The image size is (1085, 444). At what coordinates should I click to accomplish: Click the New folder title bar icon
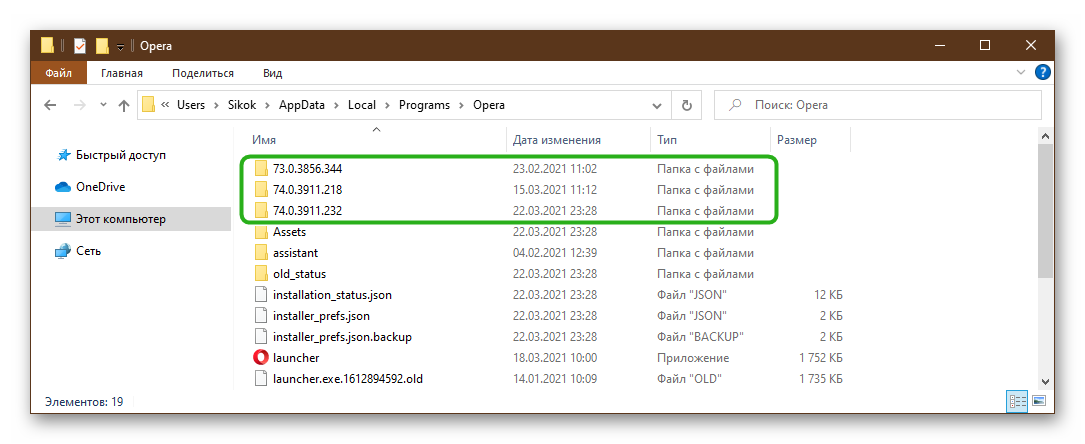(x=102, y=46)
